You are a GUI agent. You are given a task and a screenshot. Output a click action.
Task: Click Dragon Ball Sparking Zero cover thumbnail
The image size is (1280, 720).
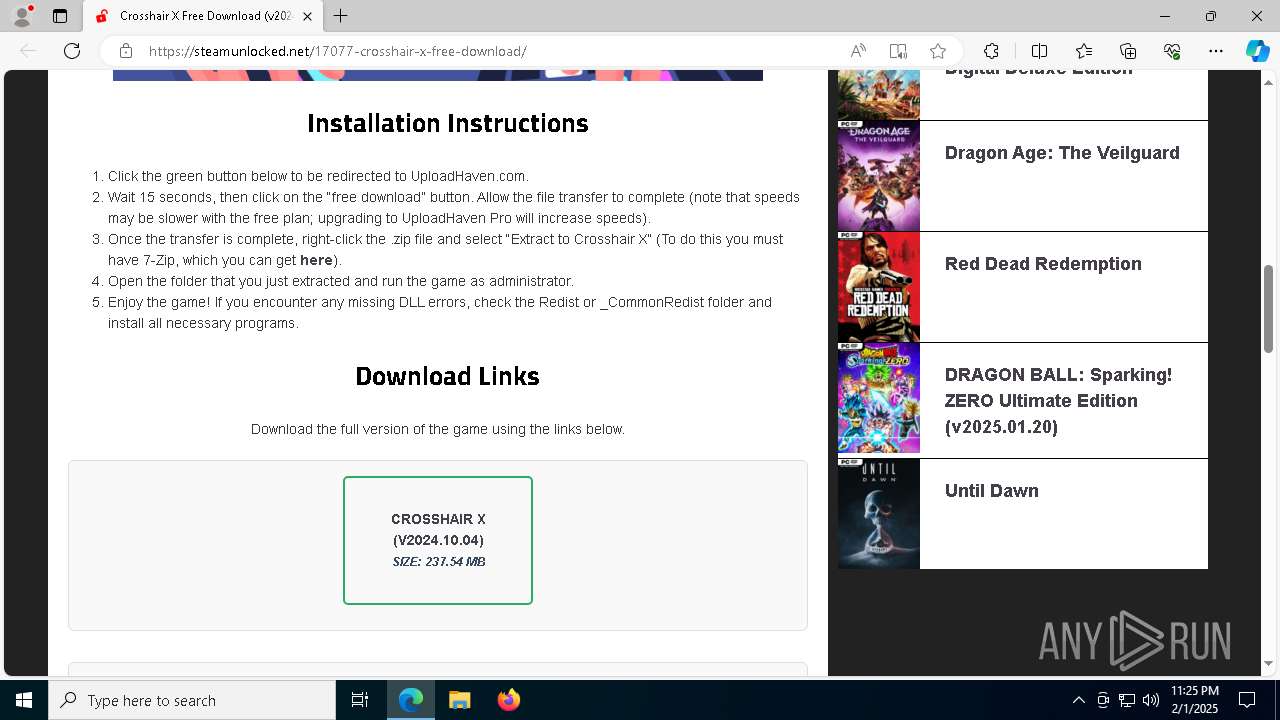pos(879,398)
